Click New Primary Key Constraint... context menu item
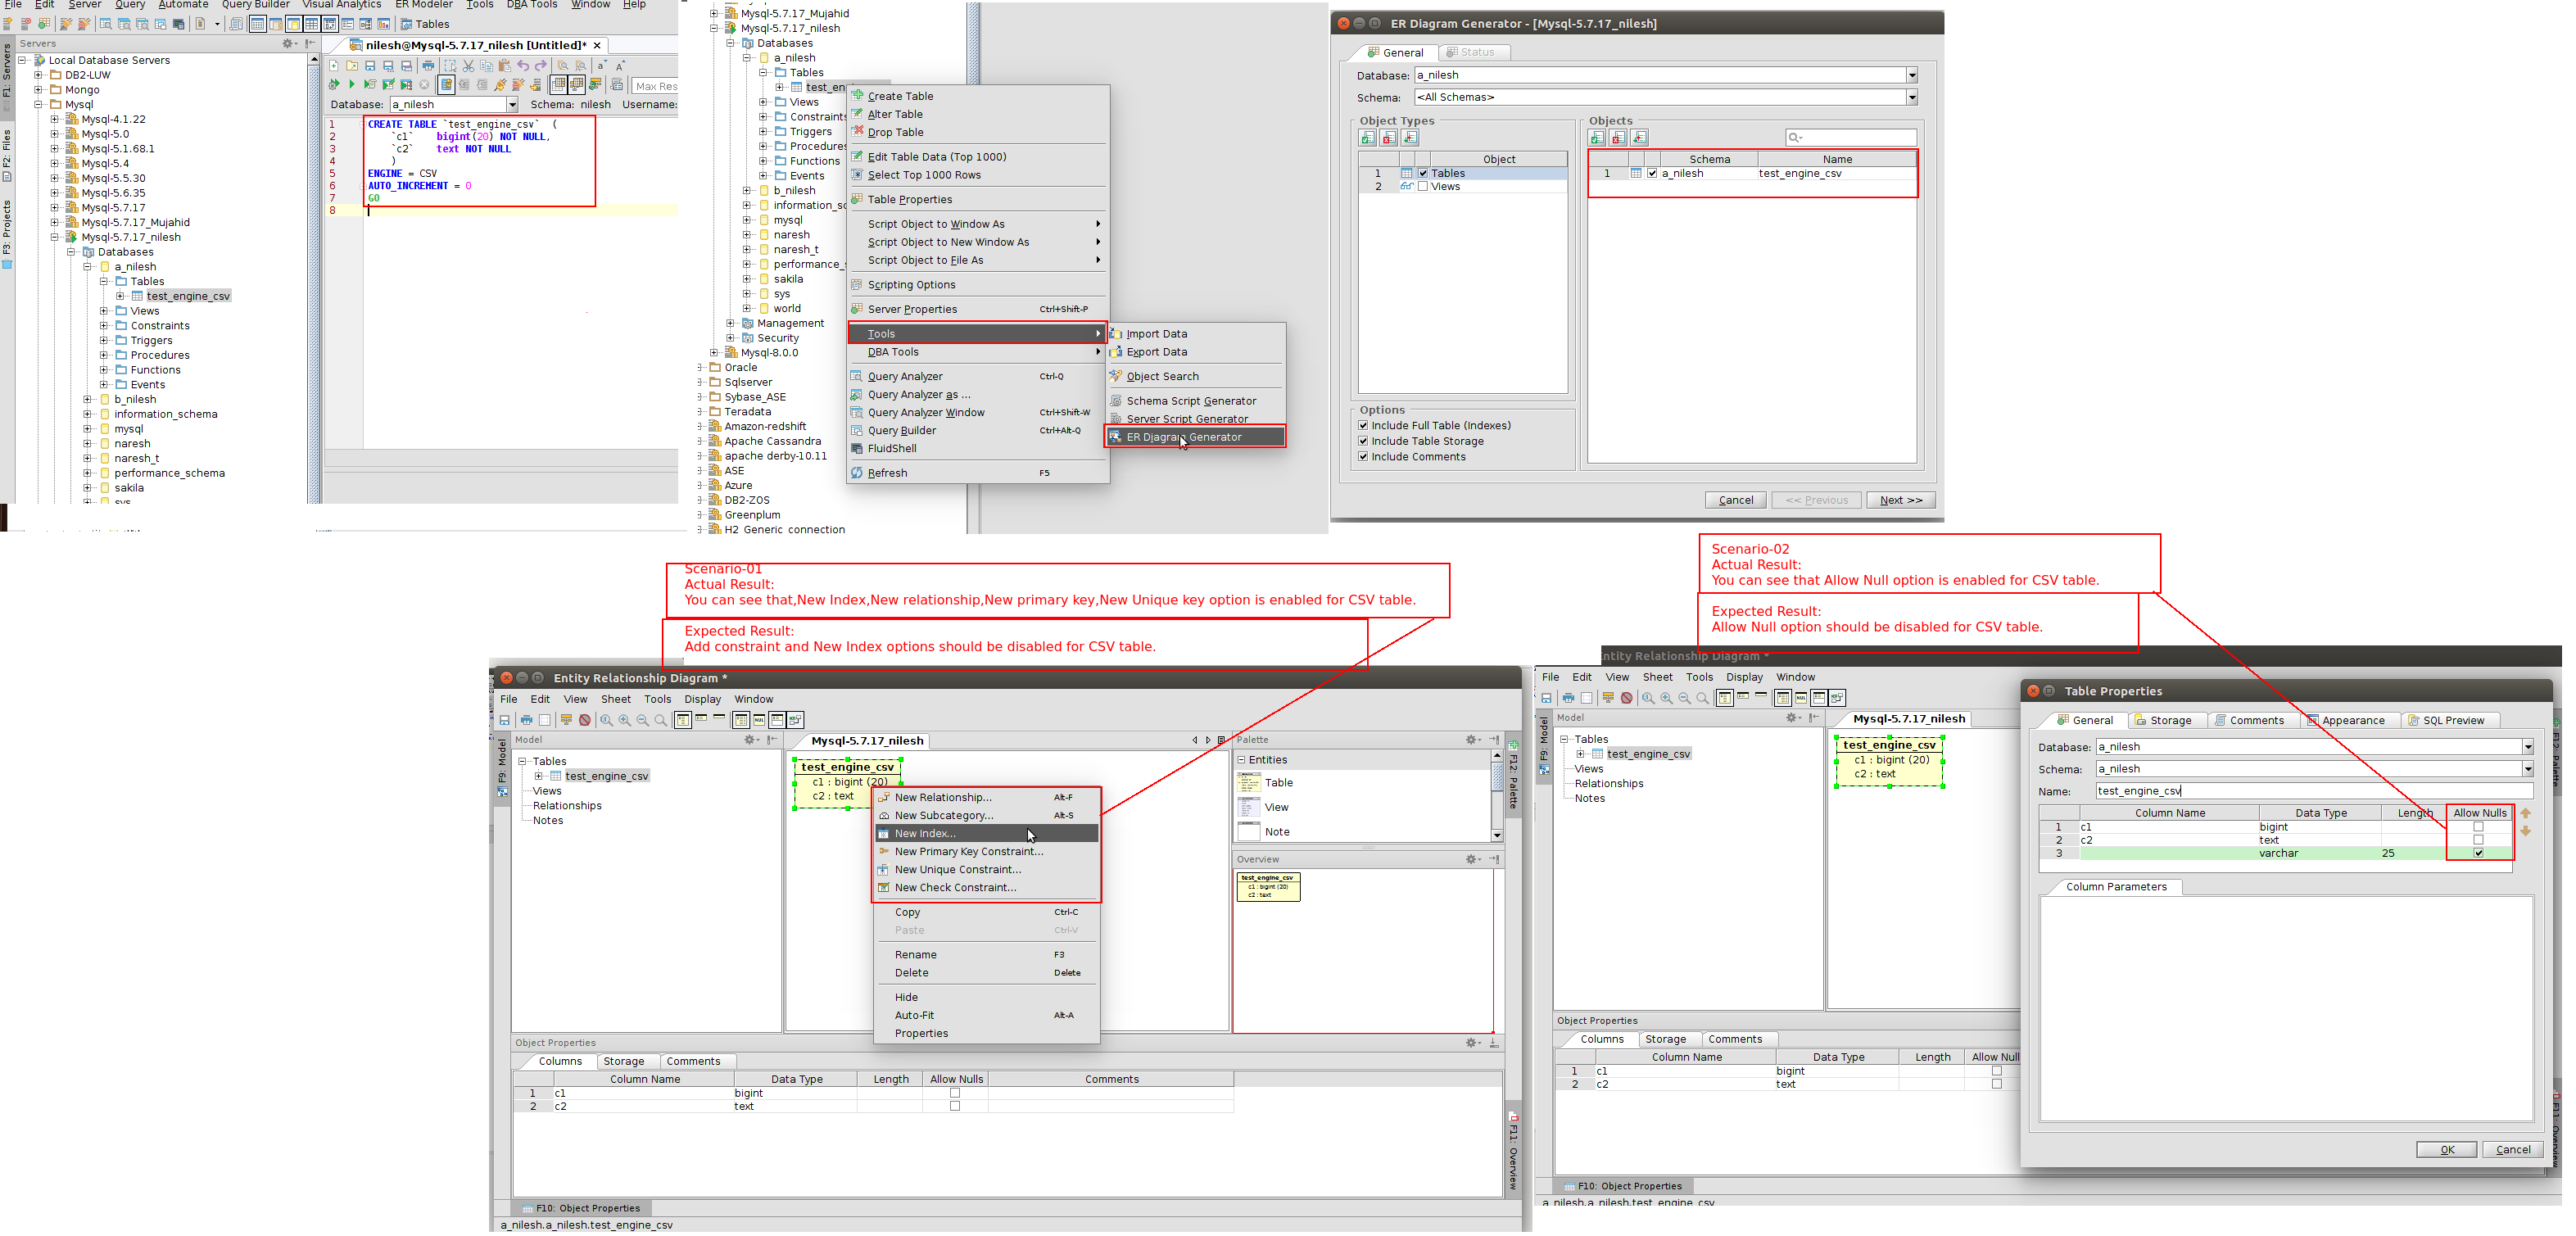Screen dimensions: 2576x1236 (x=986, y=852)
